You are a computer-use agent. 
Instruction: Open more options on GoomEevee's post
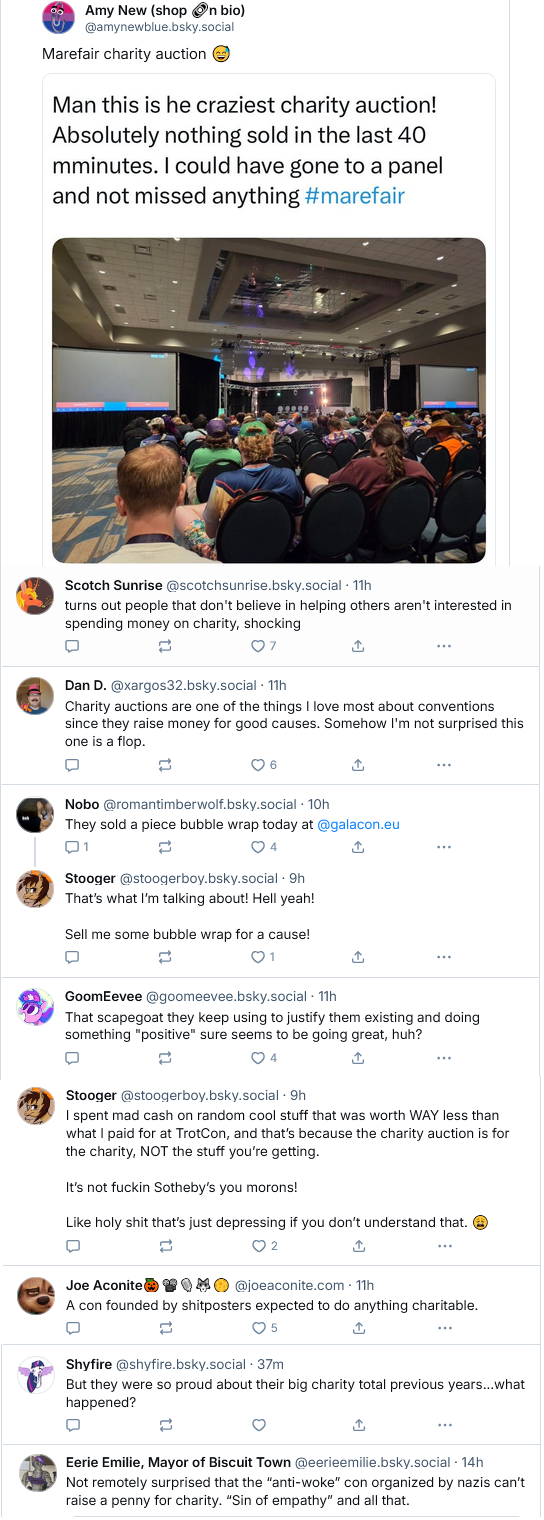click(444, 1058)
